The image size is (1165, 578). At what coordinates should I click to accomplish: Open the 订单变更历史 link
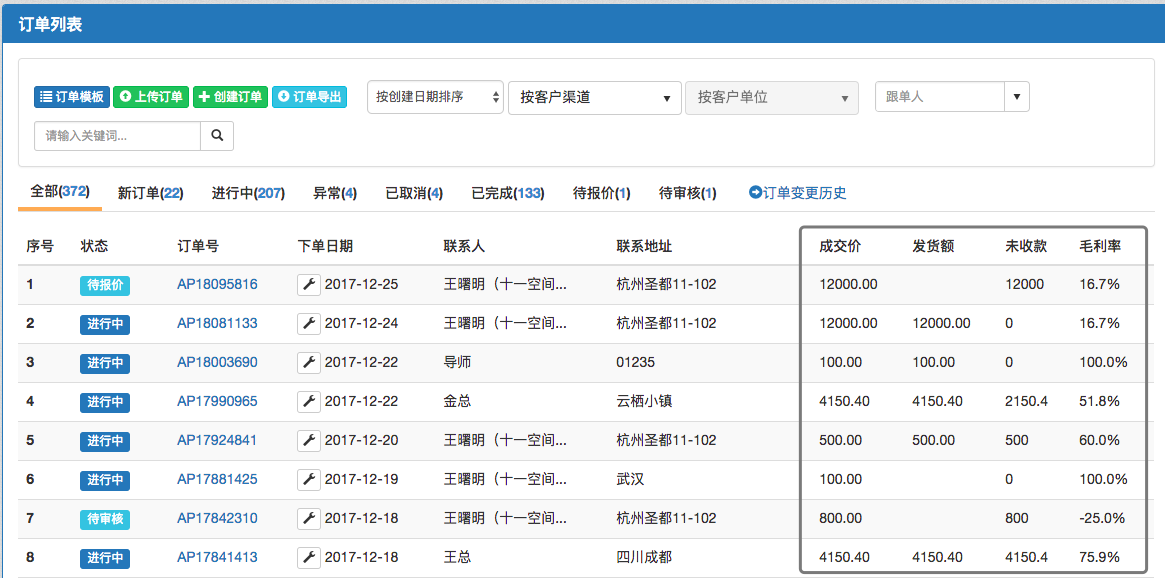coord(798,193)
